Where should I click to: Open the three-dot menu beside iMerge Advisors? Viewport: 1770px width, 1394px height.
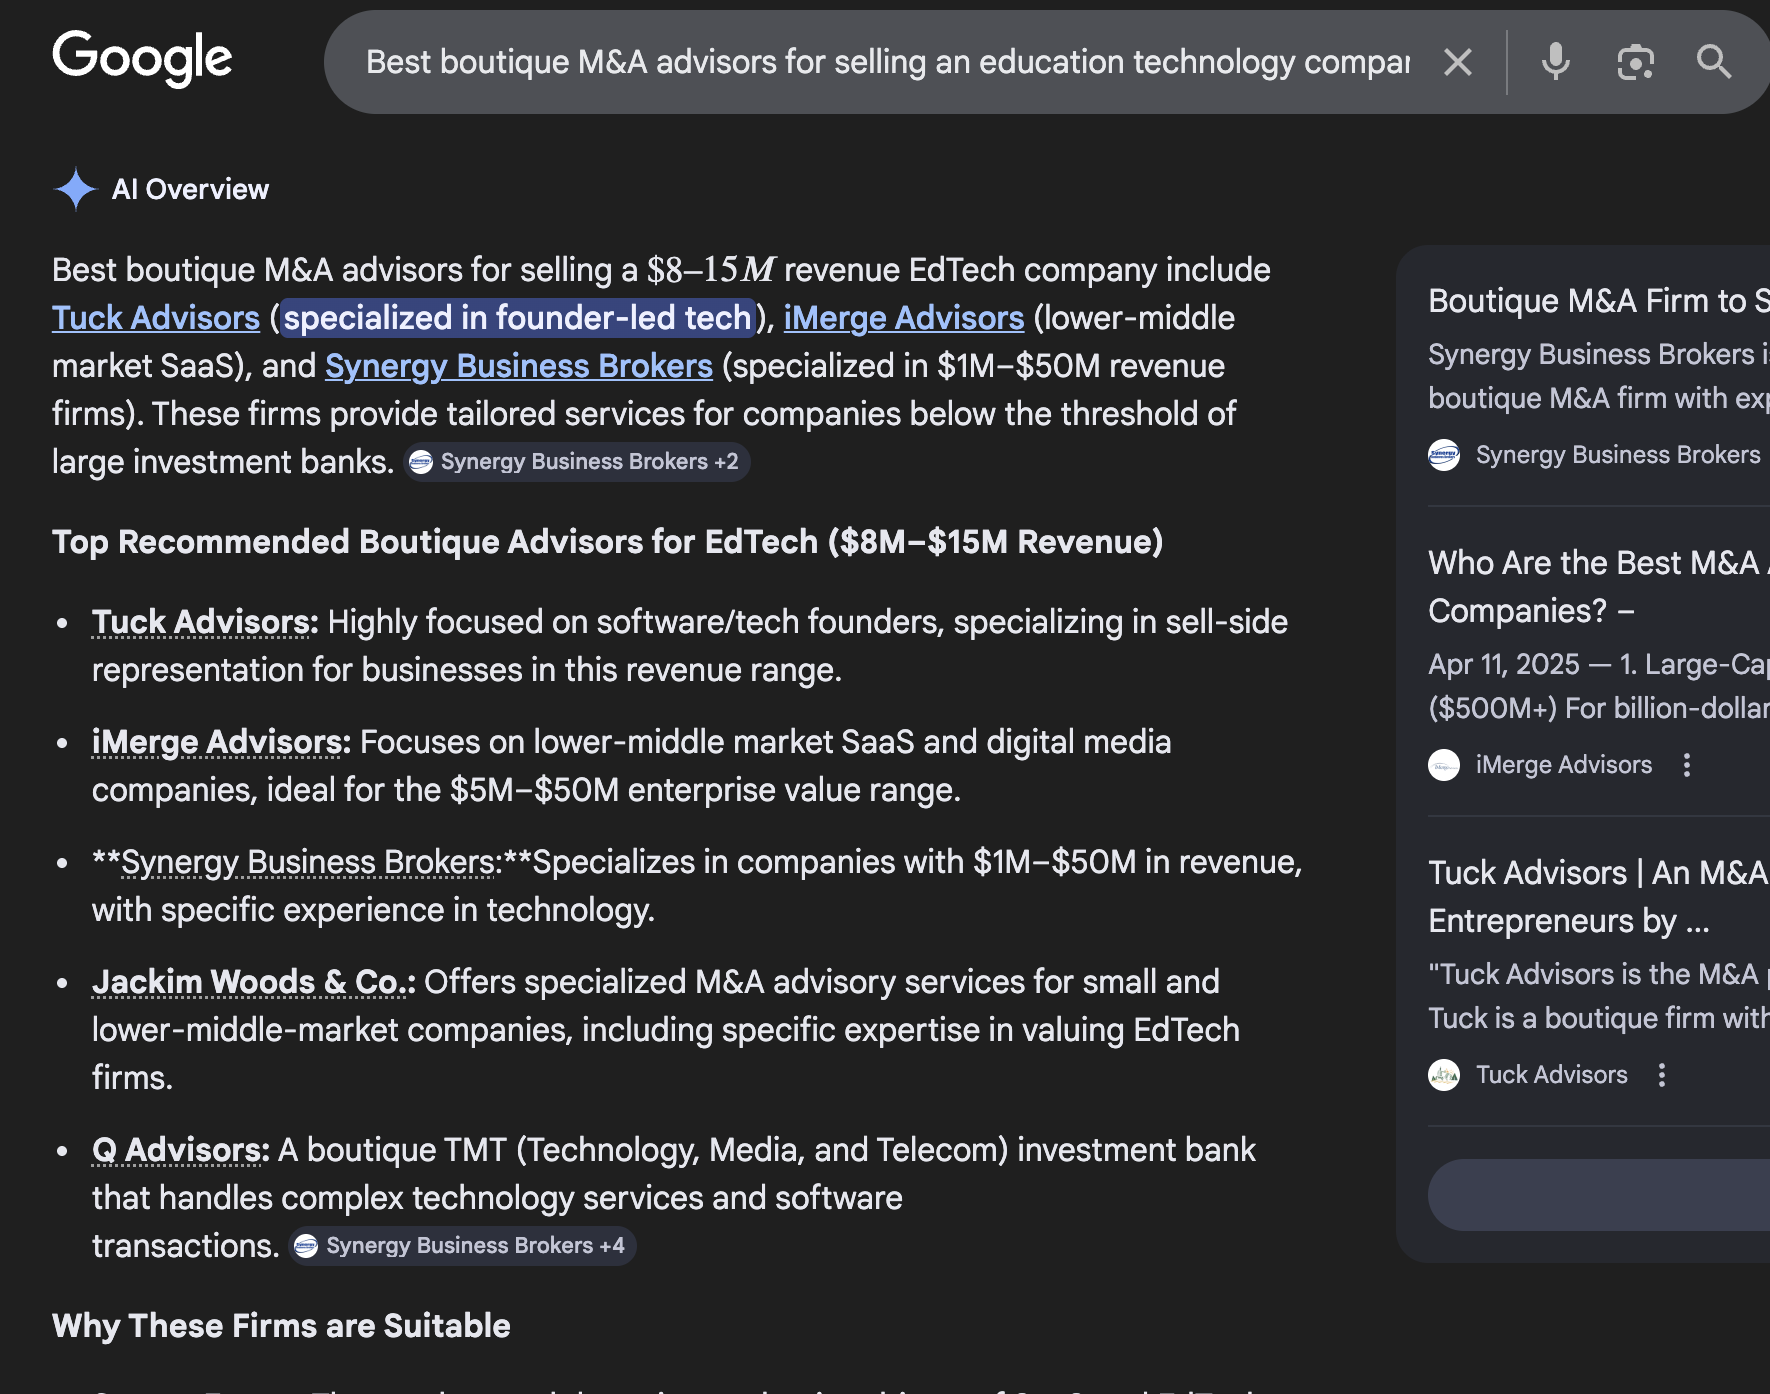click(x=1687, y=765)
